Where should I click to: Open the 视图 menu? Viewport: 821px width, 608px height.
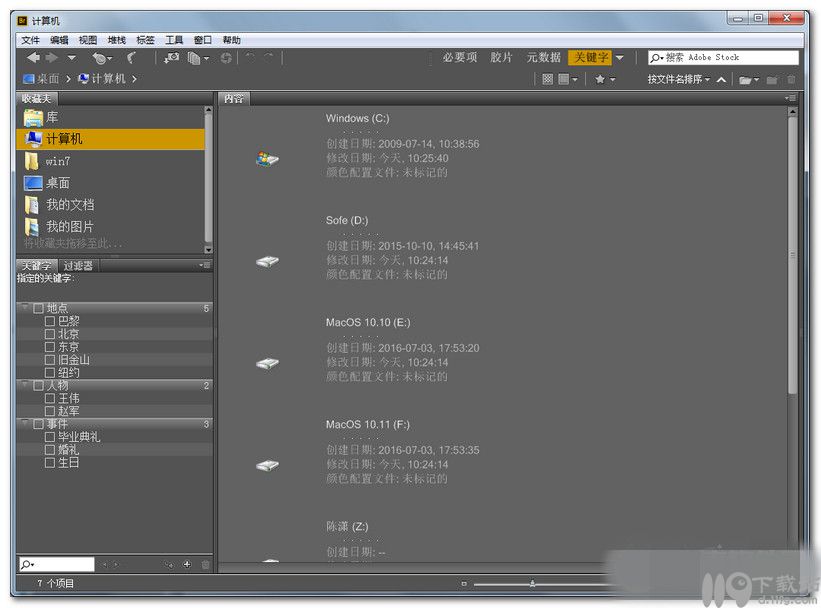[88, 40]
